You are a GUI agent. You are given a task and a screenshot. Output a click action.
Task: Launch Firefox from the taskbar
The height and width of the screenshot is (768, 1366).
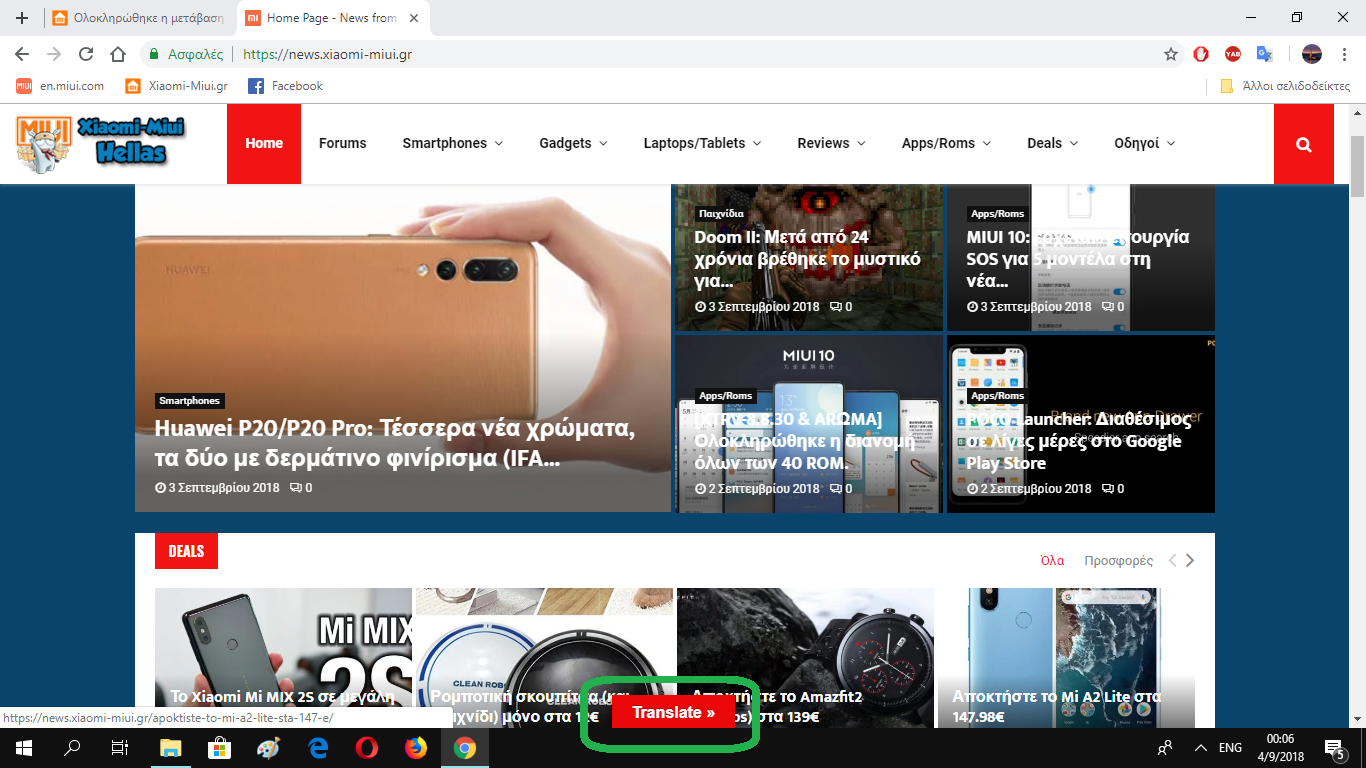[x=416, y=747]
